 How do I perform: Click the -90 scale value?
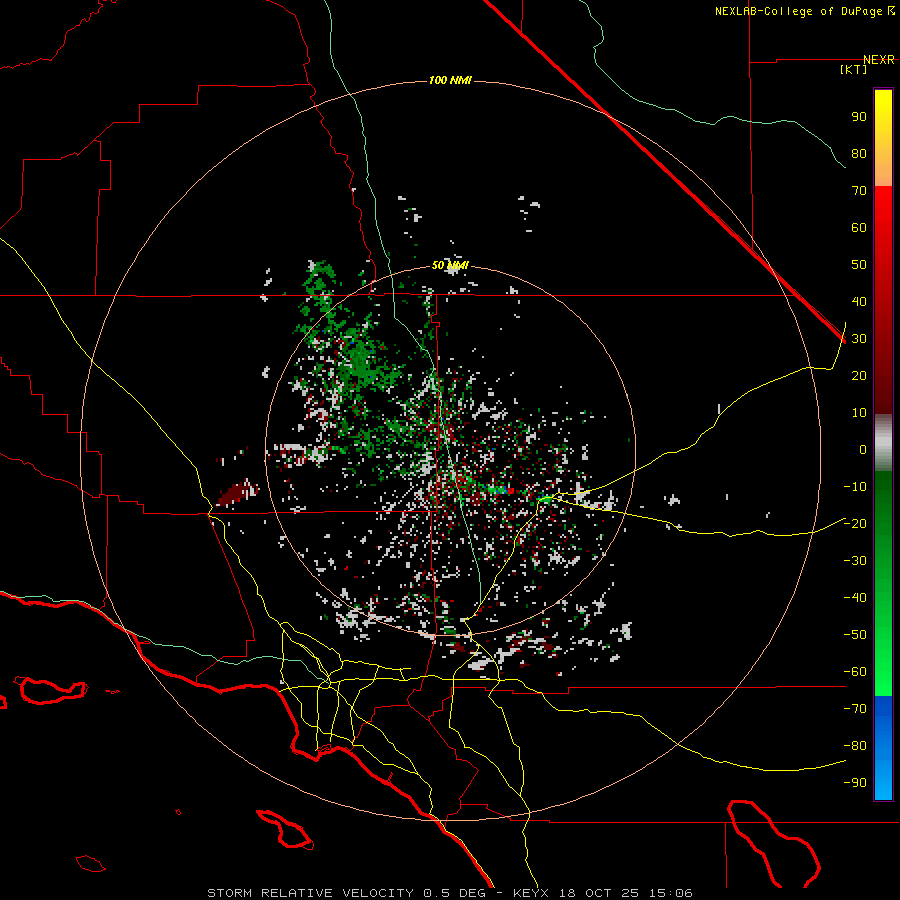tap(855, 783)
